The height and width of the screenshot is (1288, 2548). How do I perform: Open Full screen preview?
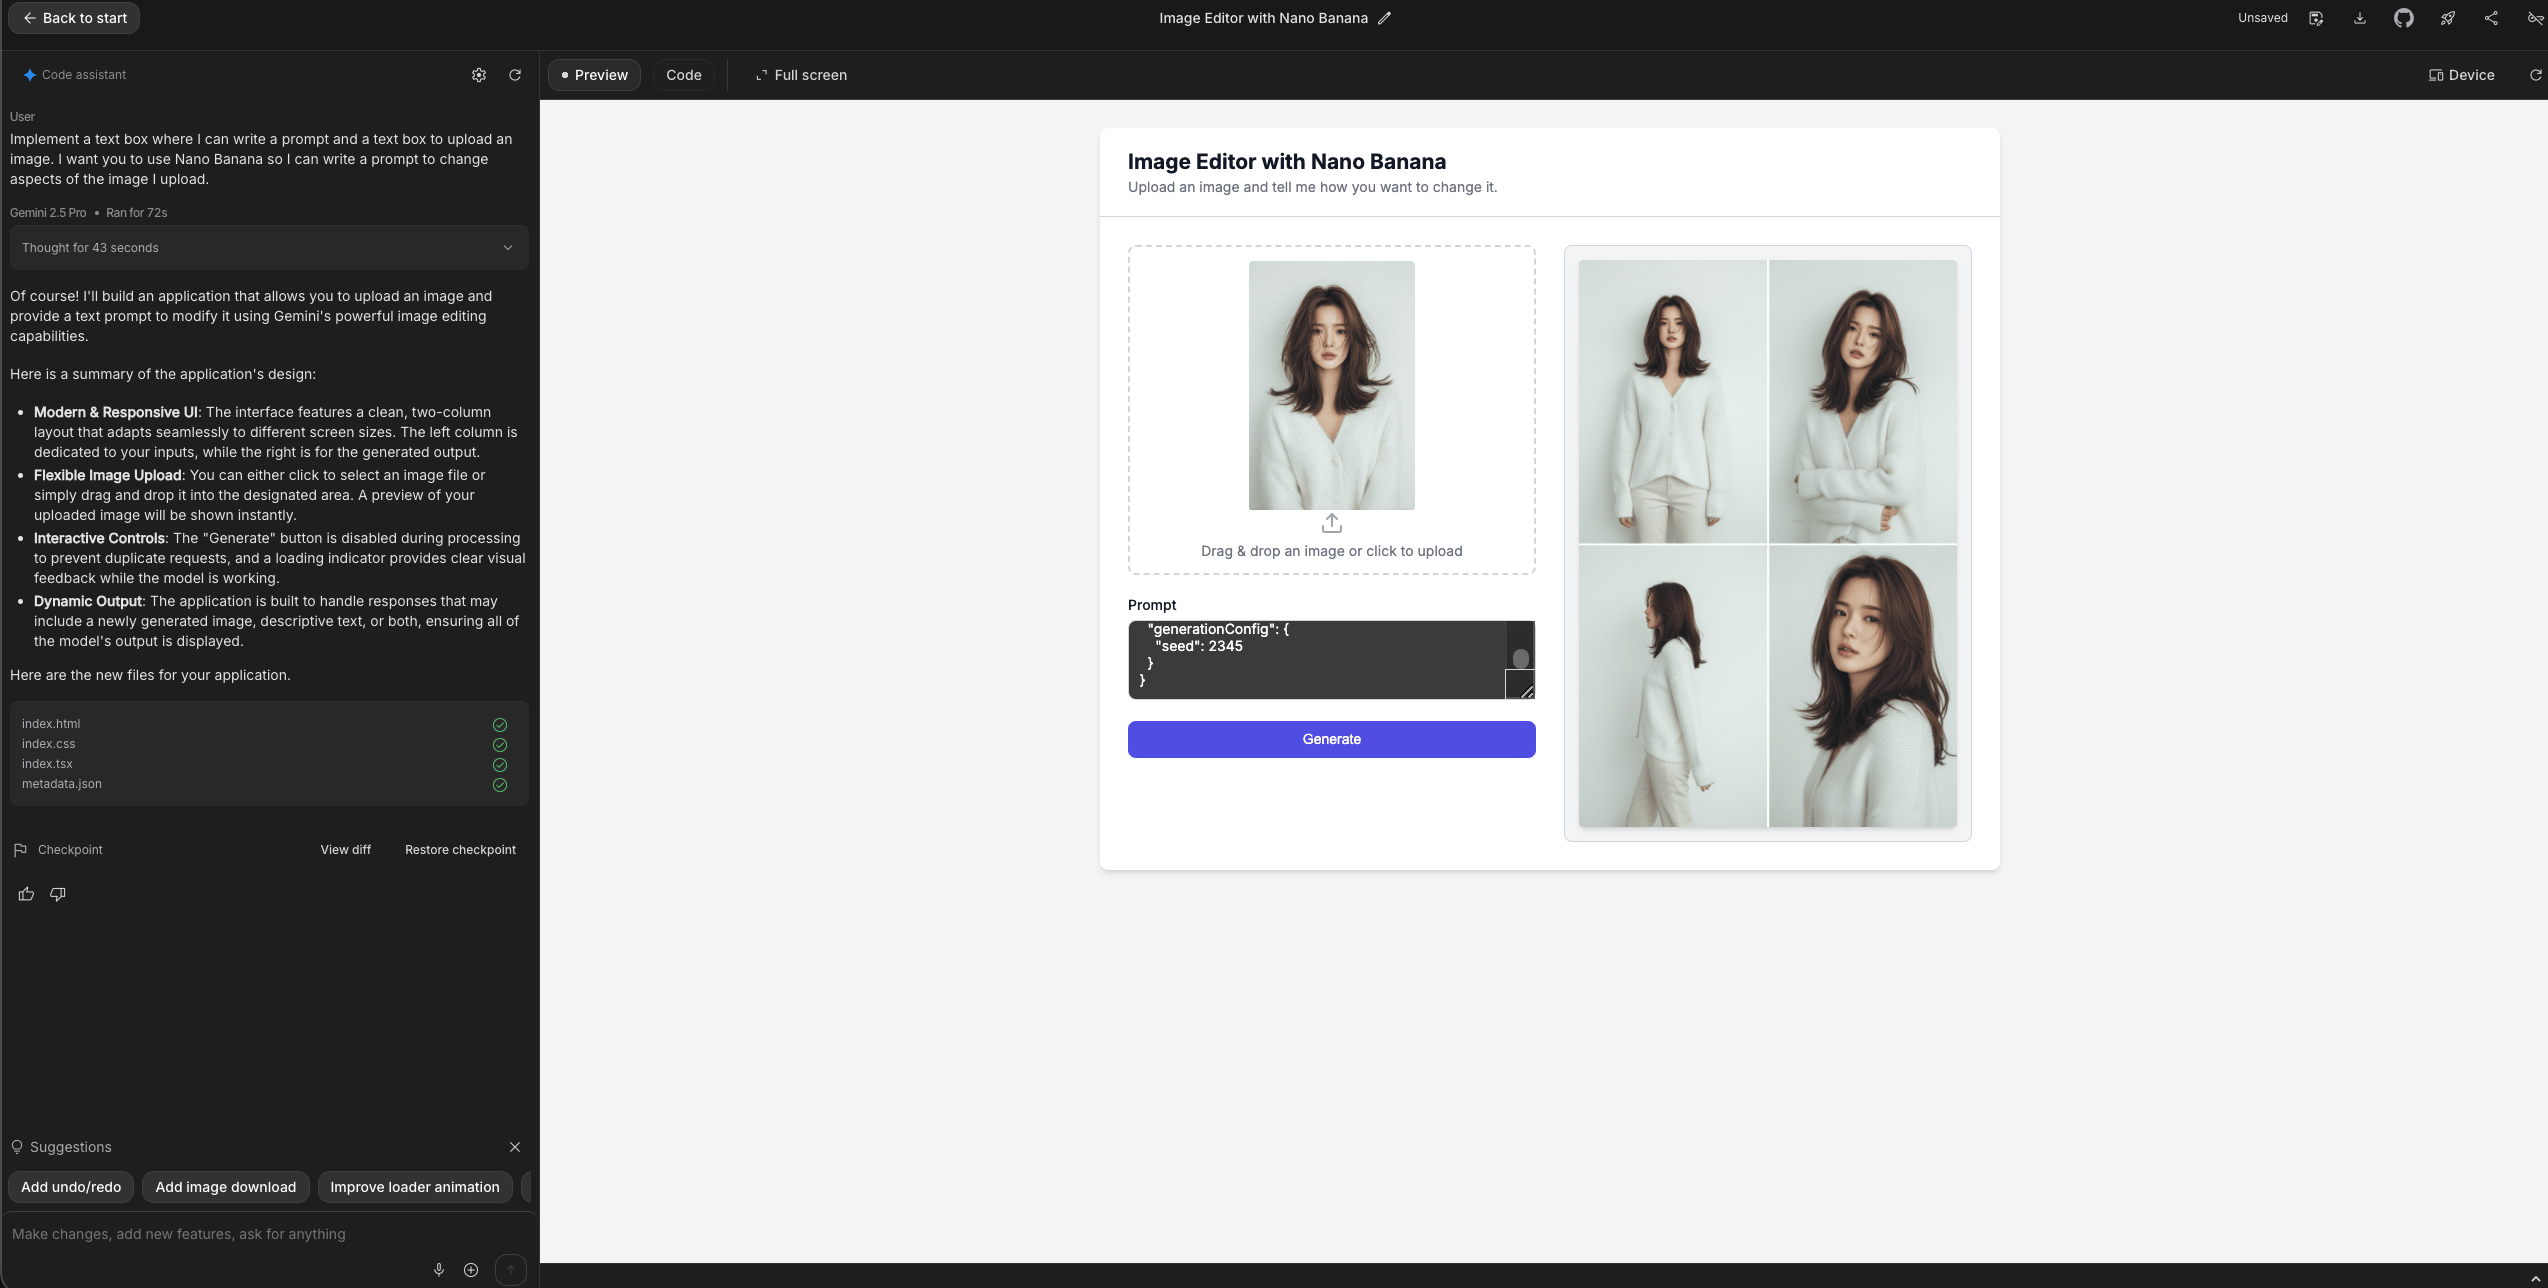pos(801,75)
